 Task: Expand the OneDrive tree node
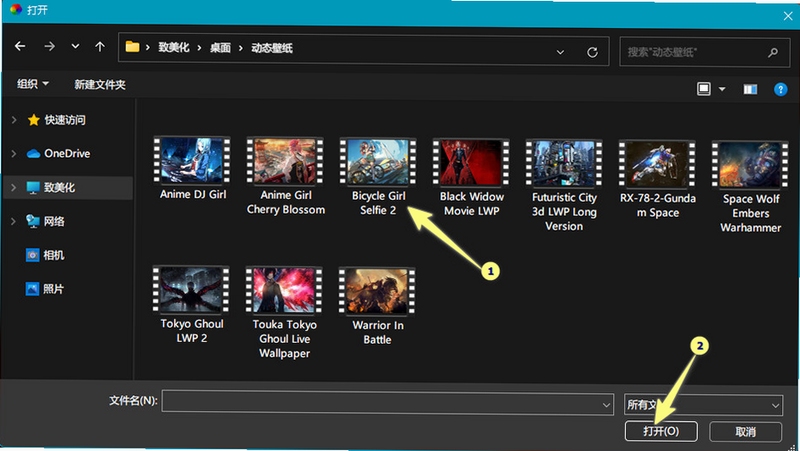[x=14, y=154]
